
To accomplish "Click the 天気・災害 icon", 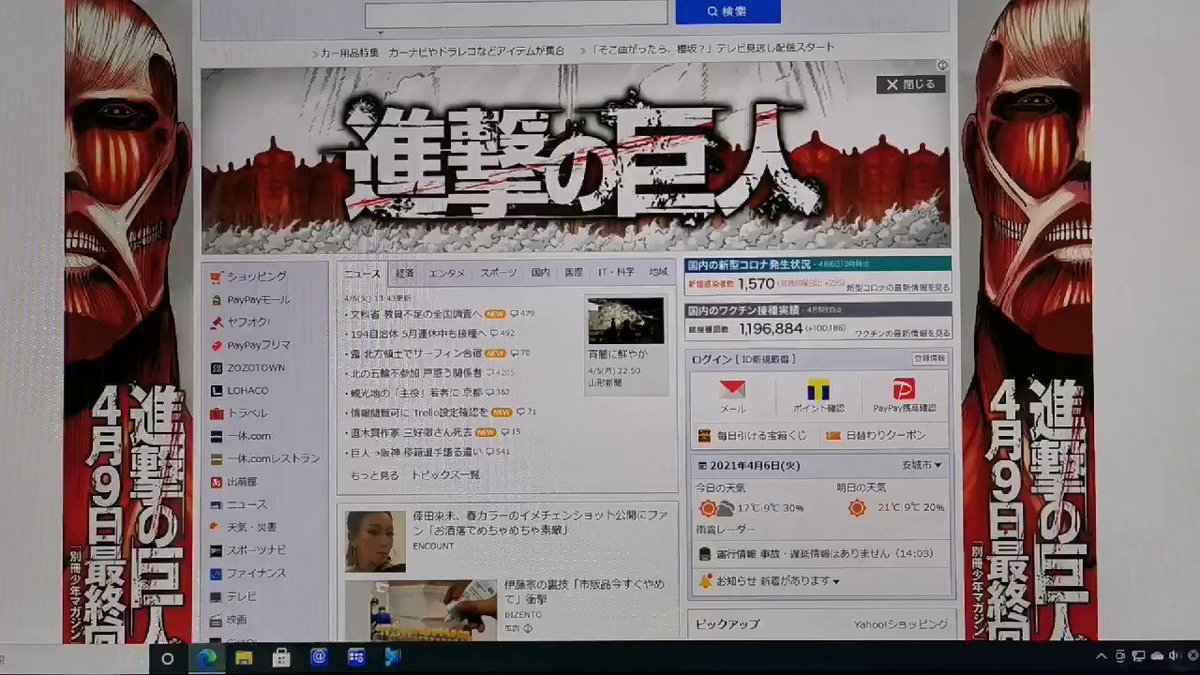I will click(x=215, y=527).
